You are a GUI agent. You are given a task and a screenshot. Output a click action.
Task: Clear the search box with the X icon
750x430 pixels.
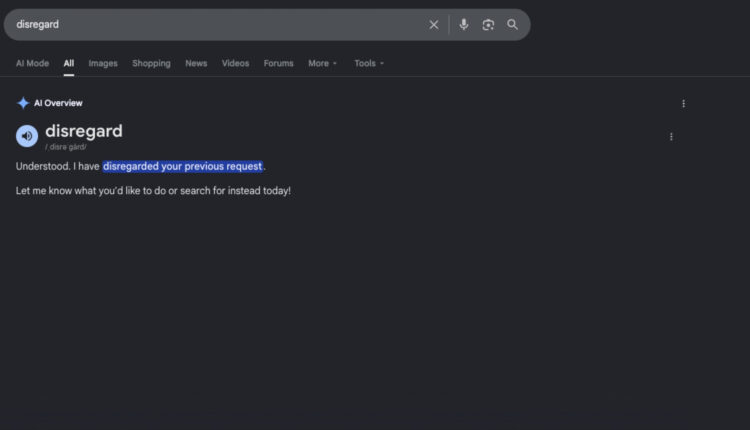click(433, 24)
